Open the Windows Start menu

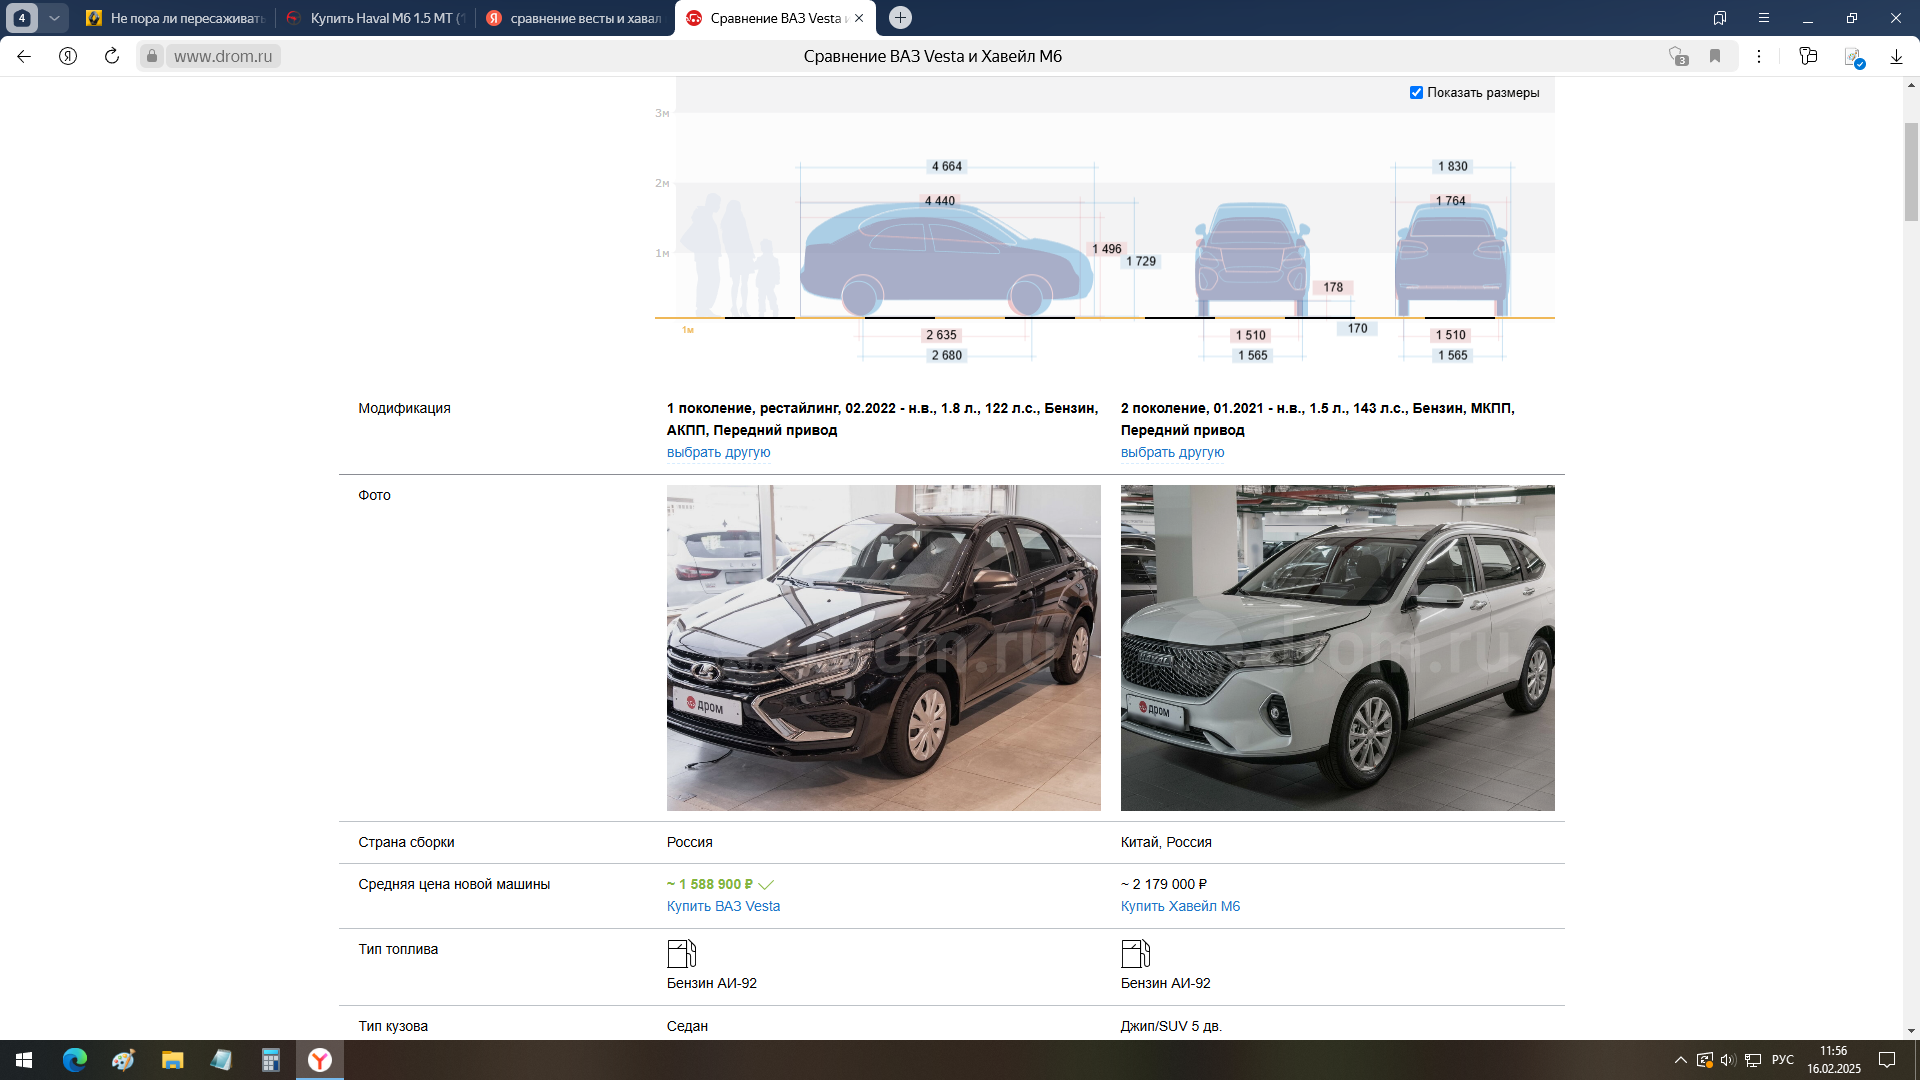24,1060
